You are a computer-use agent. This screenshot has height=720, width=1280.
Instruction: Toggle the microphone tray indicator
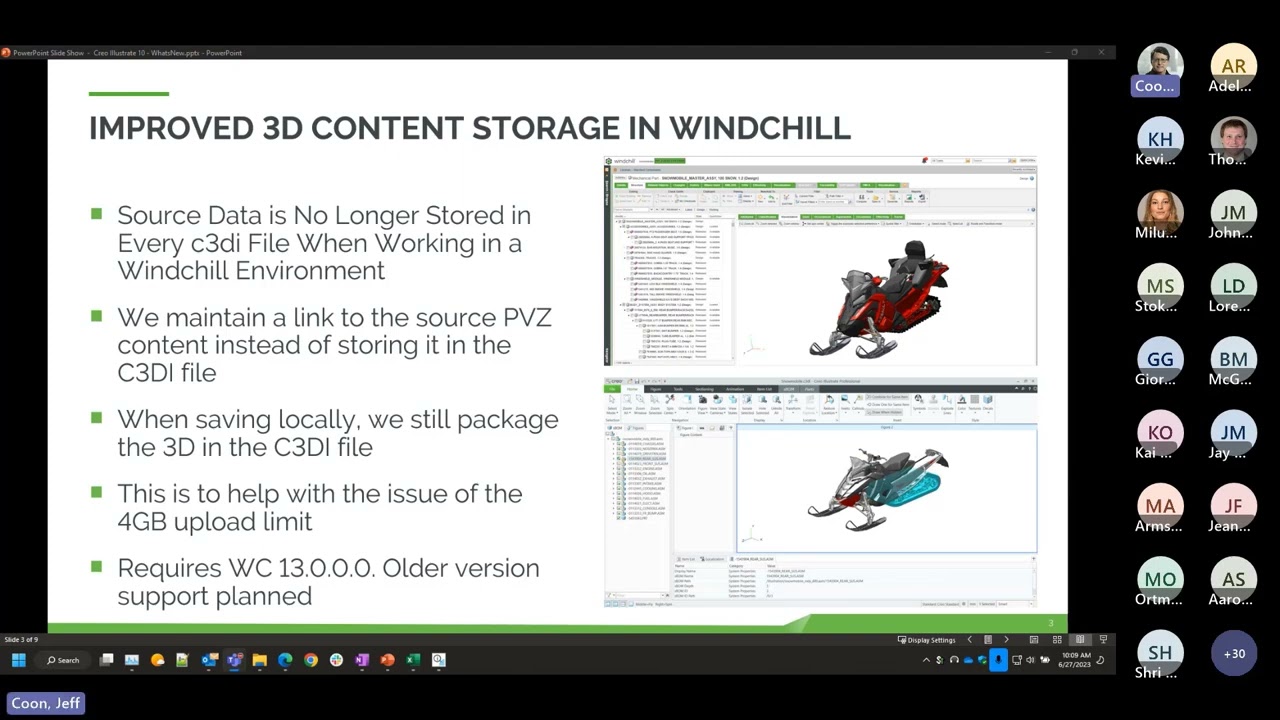pos(998,660)
